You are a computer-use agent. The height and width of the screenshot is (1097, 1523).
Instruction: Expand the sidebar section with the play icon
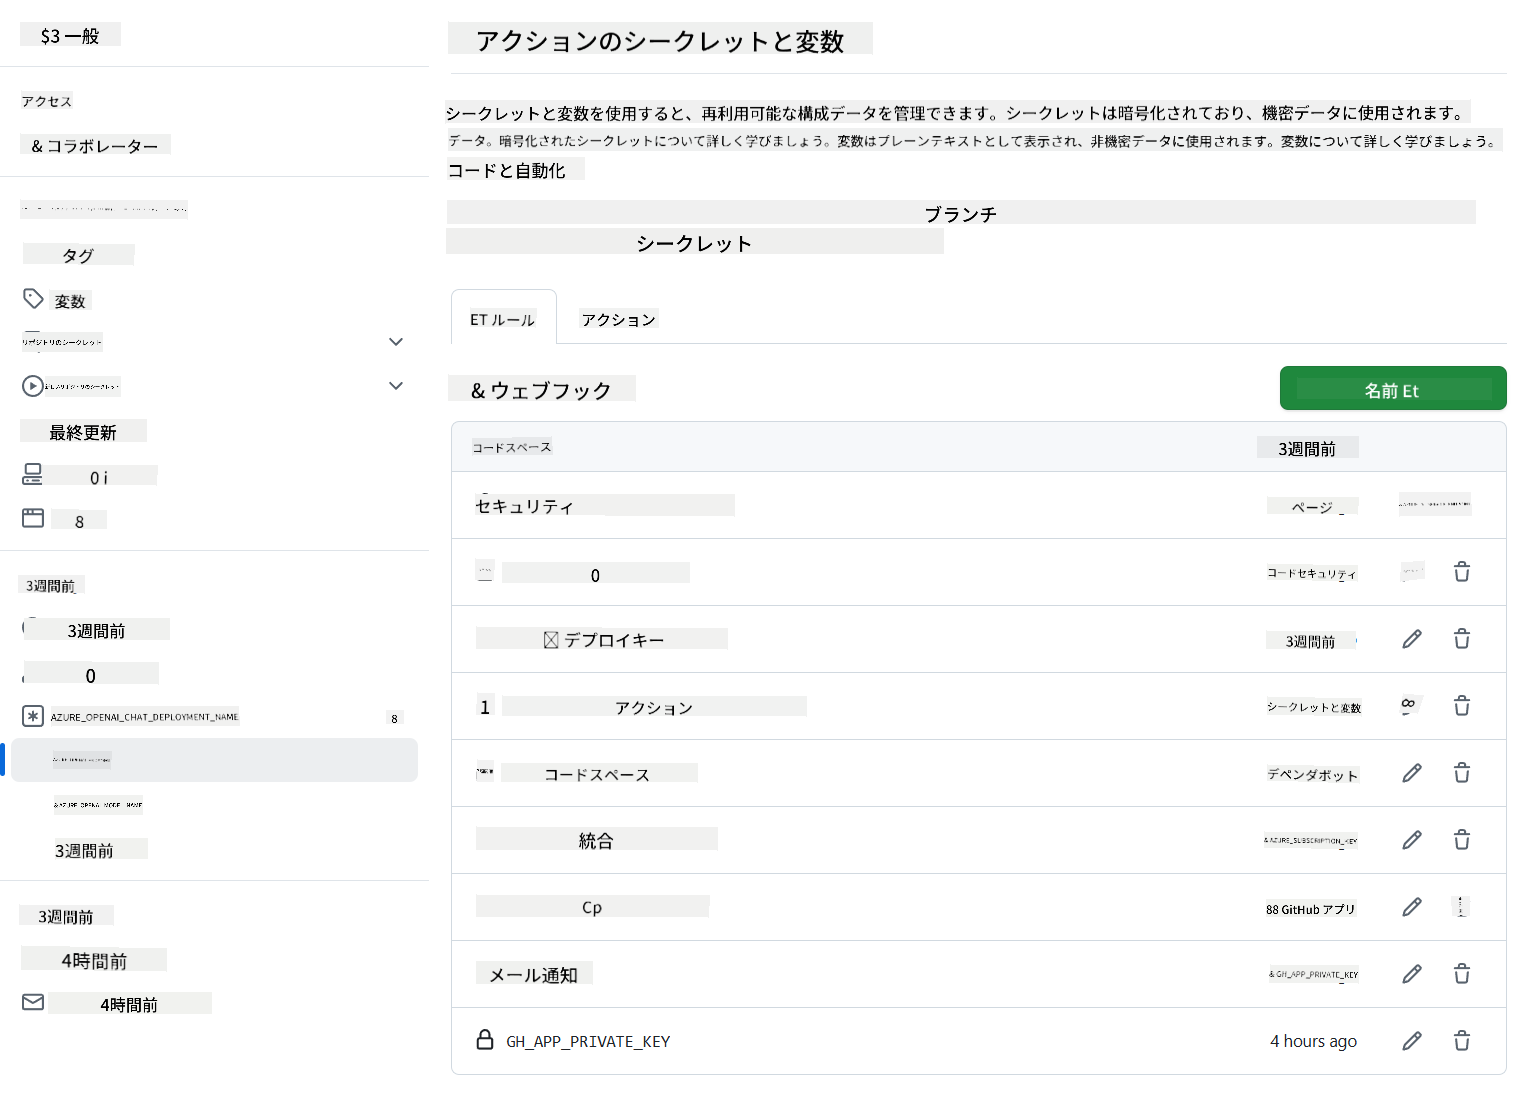[x=396, y=386]
